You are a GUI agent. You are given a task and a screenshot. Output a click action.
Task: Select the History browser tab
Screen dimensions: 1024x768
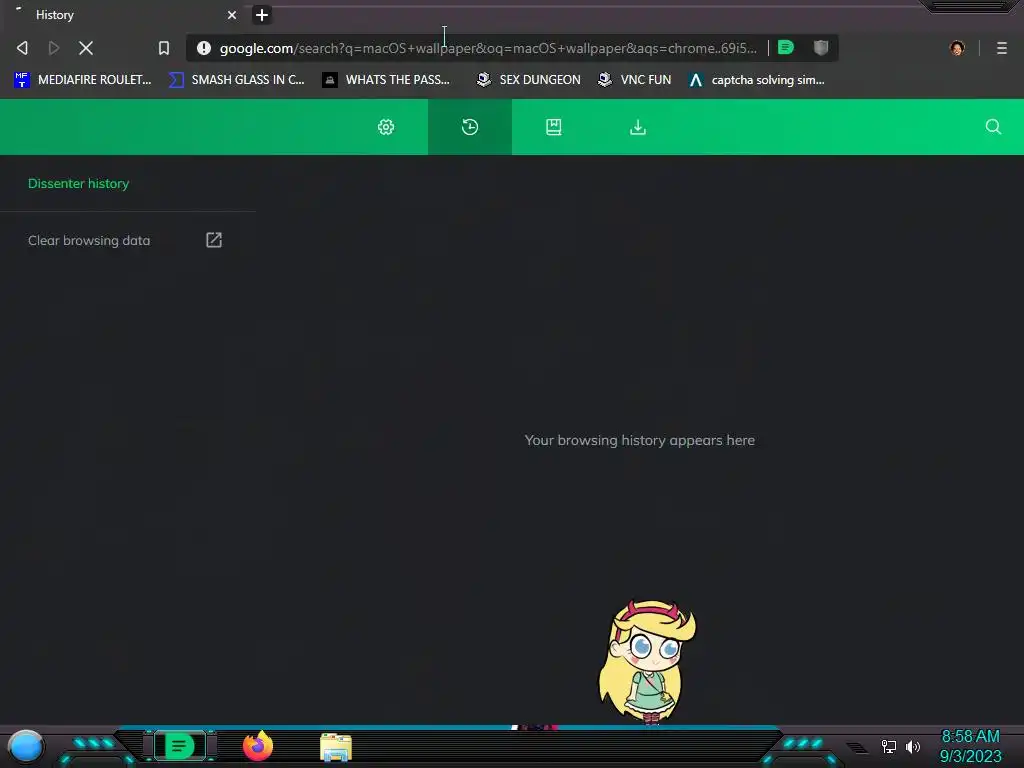coord(124,14)
